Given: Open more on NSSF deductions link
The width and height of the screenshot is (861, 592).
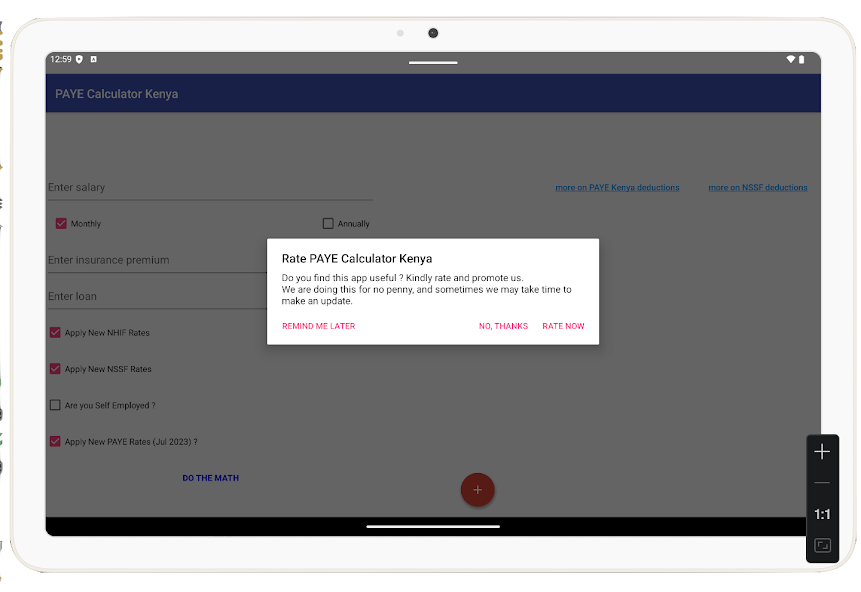Looking at the screenshot, I should coord(758,187).
